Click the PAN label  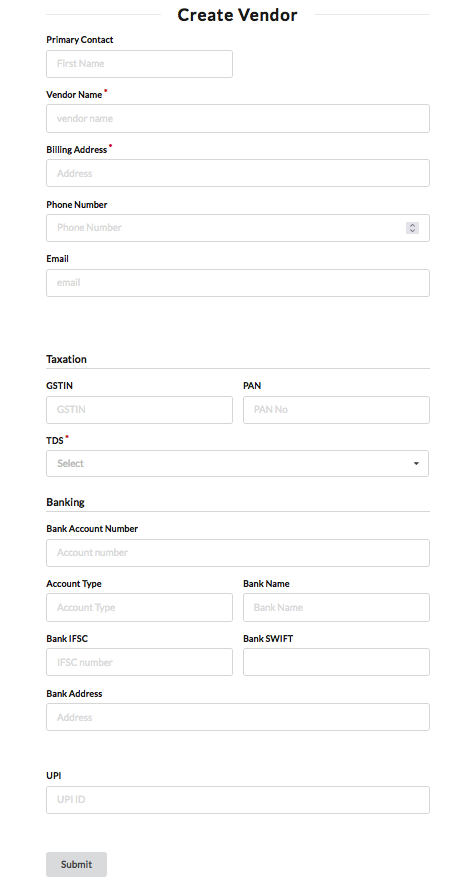tap(252, 386)
